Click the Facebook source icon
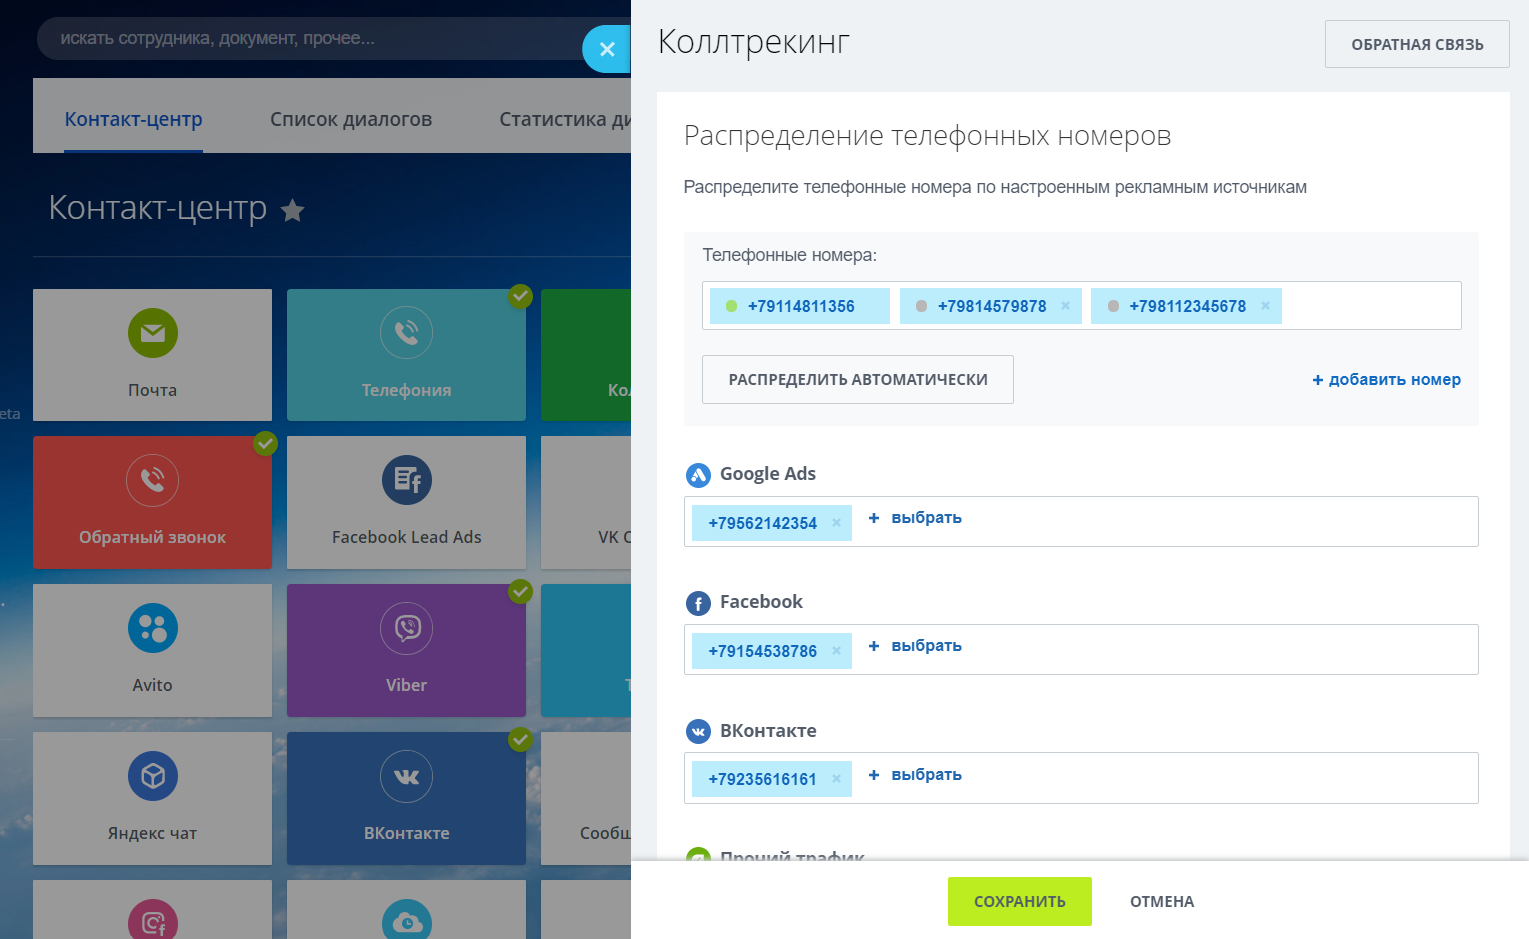The width and height of the screenshot is (1529, 939). pos(698,603)
